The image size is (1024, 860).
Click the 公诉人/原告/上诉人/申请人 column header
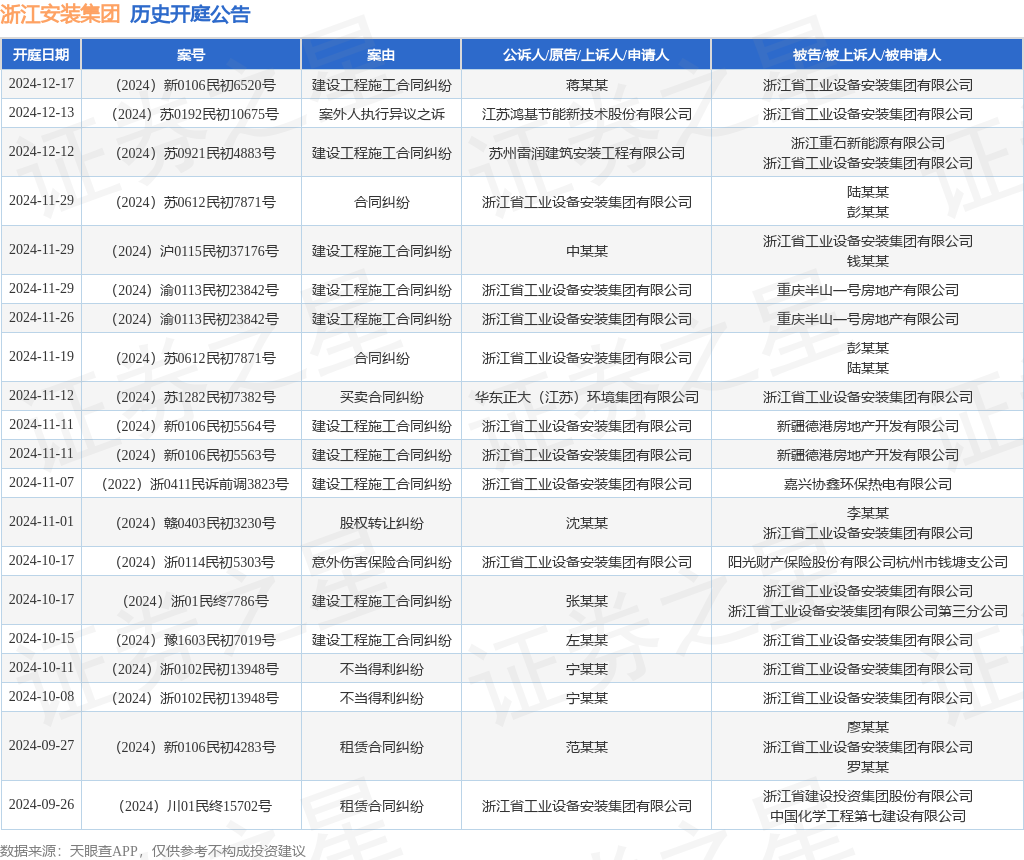(586, 55)
